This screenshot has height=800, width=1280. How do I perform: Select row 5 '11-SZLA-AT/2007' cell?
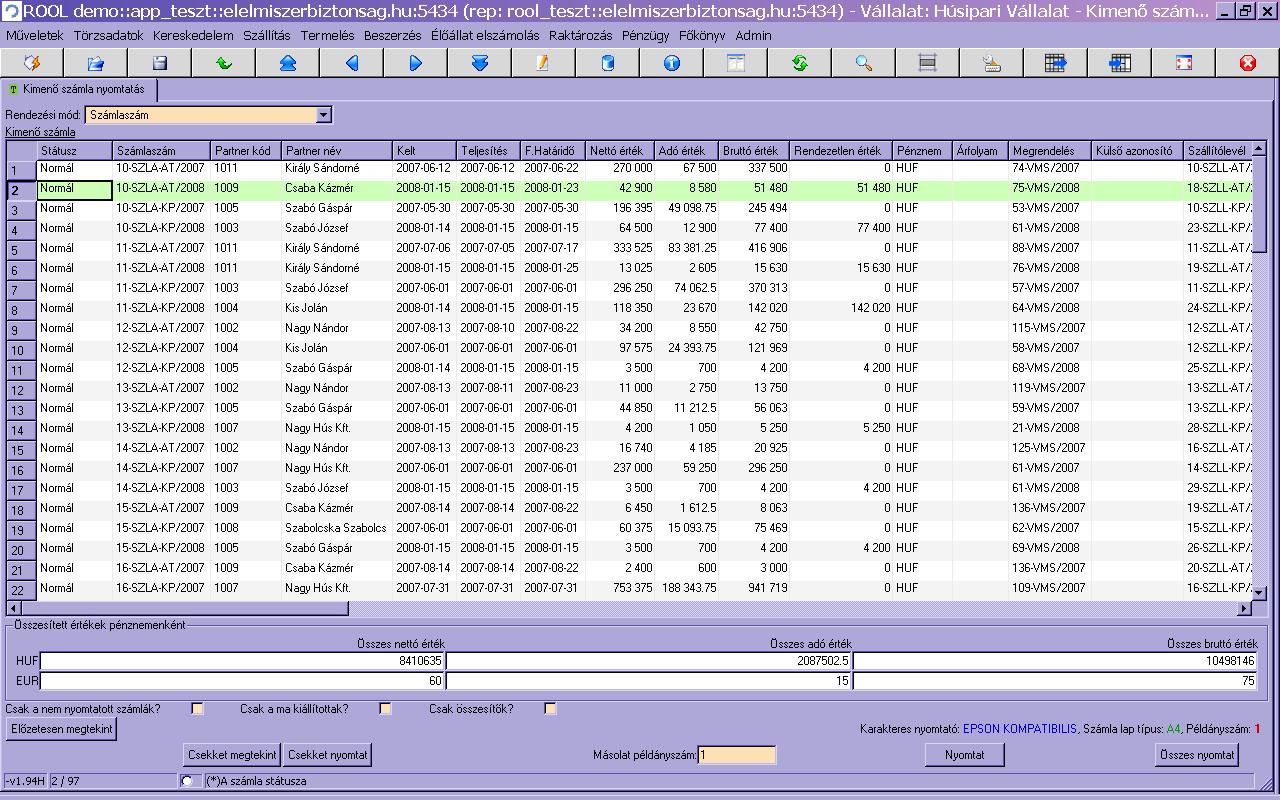point(161,248)
